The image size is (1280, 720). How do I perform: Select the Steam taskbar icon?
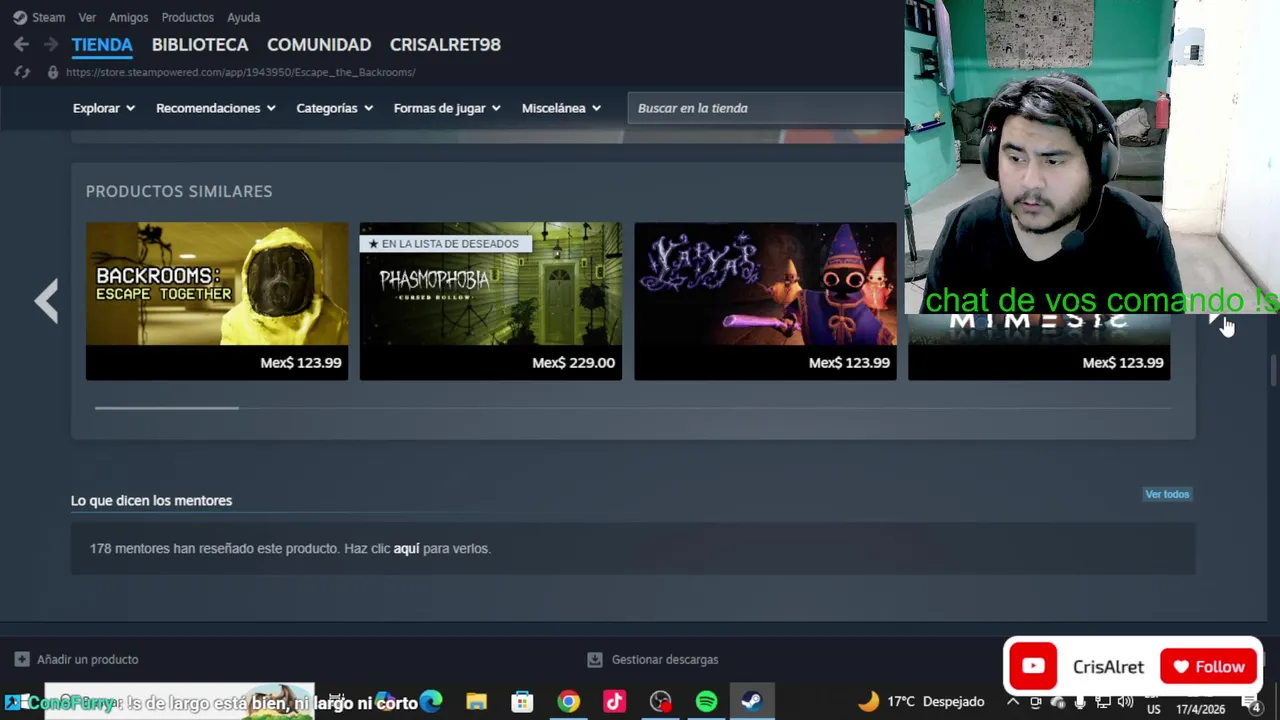click(752, 702)
